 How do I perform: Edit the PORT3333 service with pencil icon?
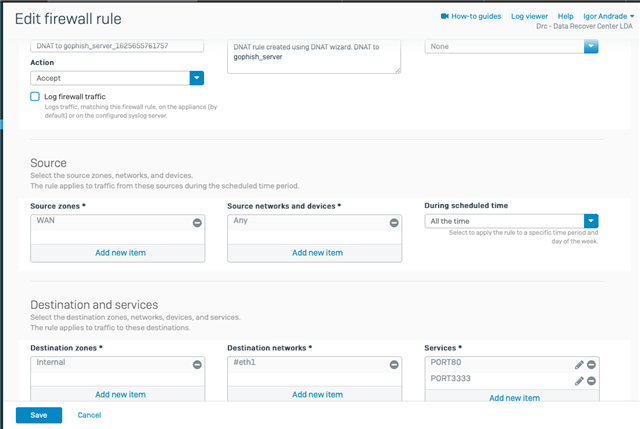click(x=579, y=381)
